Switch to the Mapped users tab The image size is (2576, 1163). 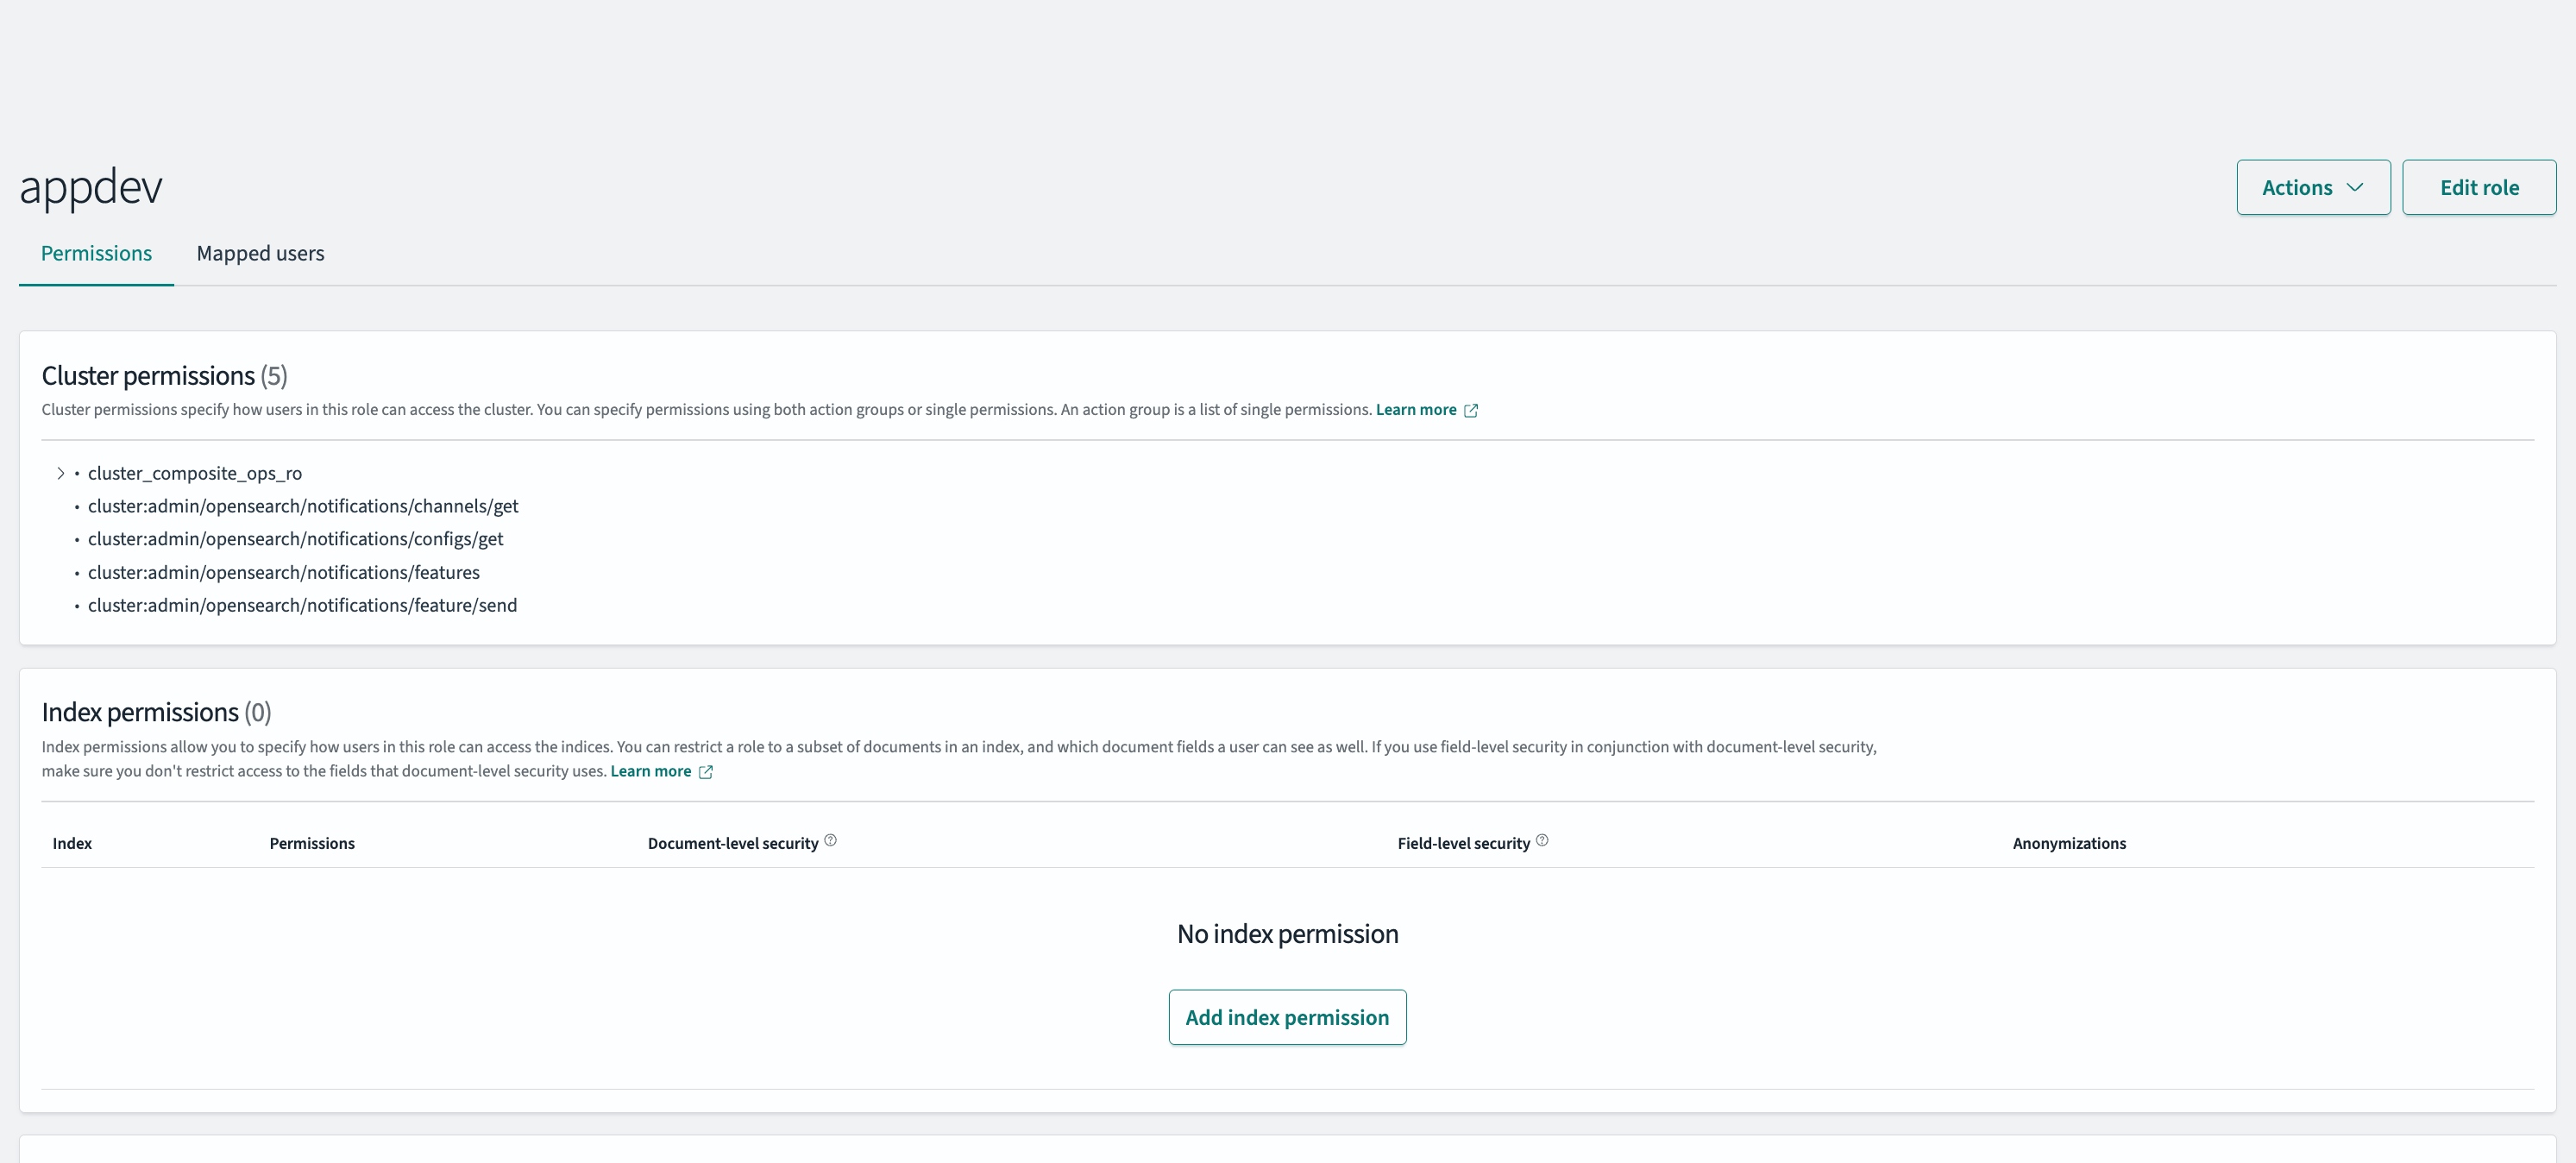click(260, 253)
